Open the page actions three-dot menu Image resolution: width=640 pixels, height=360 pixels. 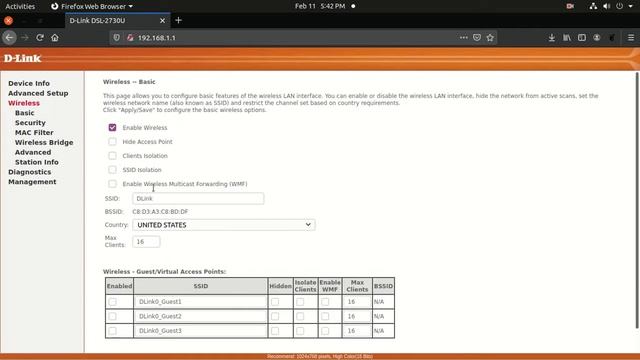(x=463, y=38)
